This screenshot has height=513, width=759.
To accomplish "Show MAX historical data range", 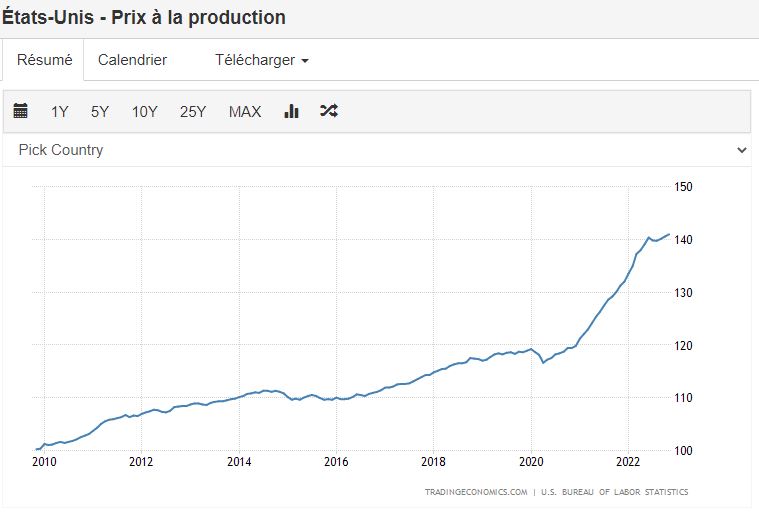I will point(245,112).
